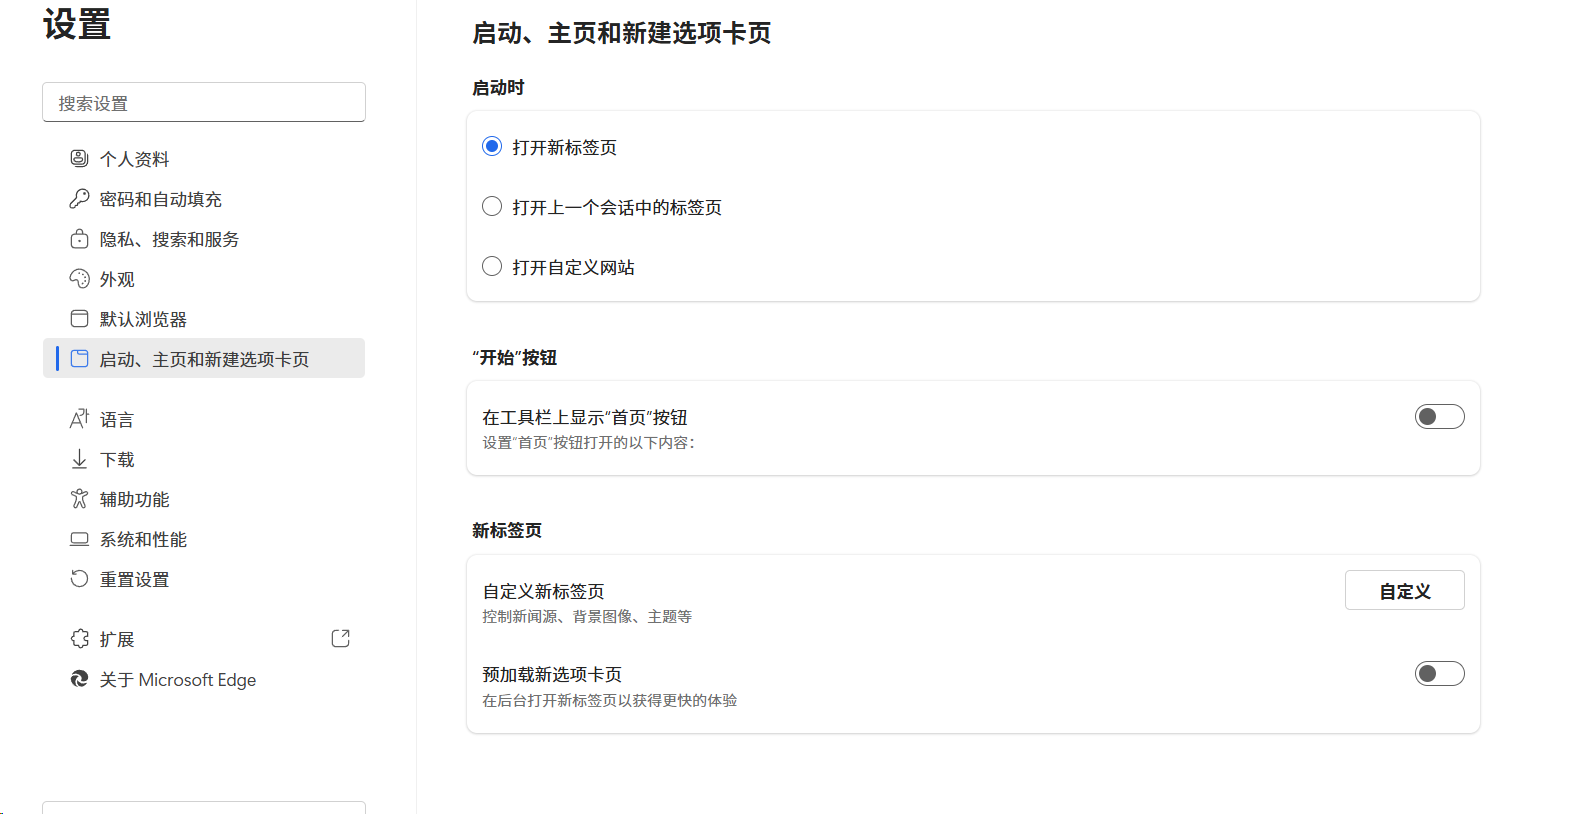Click the reset arrow icon for 重置设置
This screenshot has width=1589, height=814.
point(80,578)
